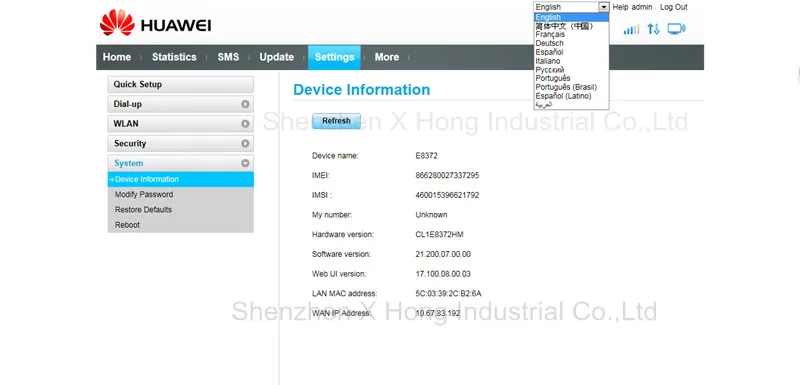The width and height of the screenshot is (800, 385).
Task: Click the Refresh button
Action: point(336,121)
